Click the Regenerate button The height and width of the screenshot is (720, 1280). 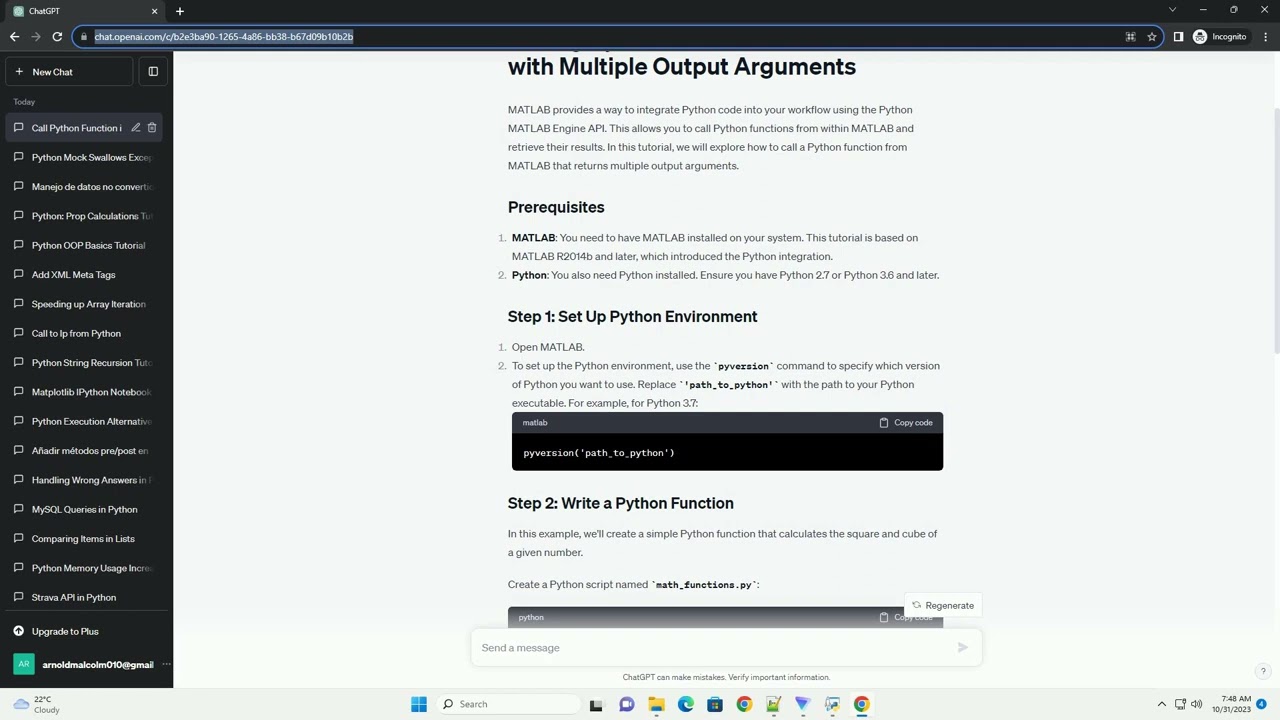942,605
